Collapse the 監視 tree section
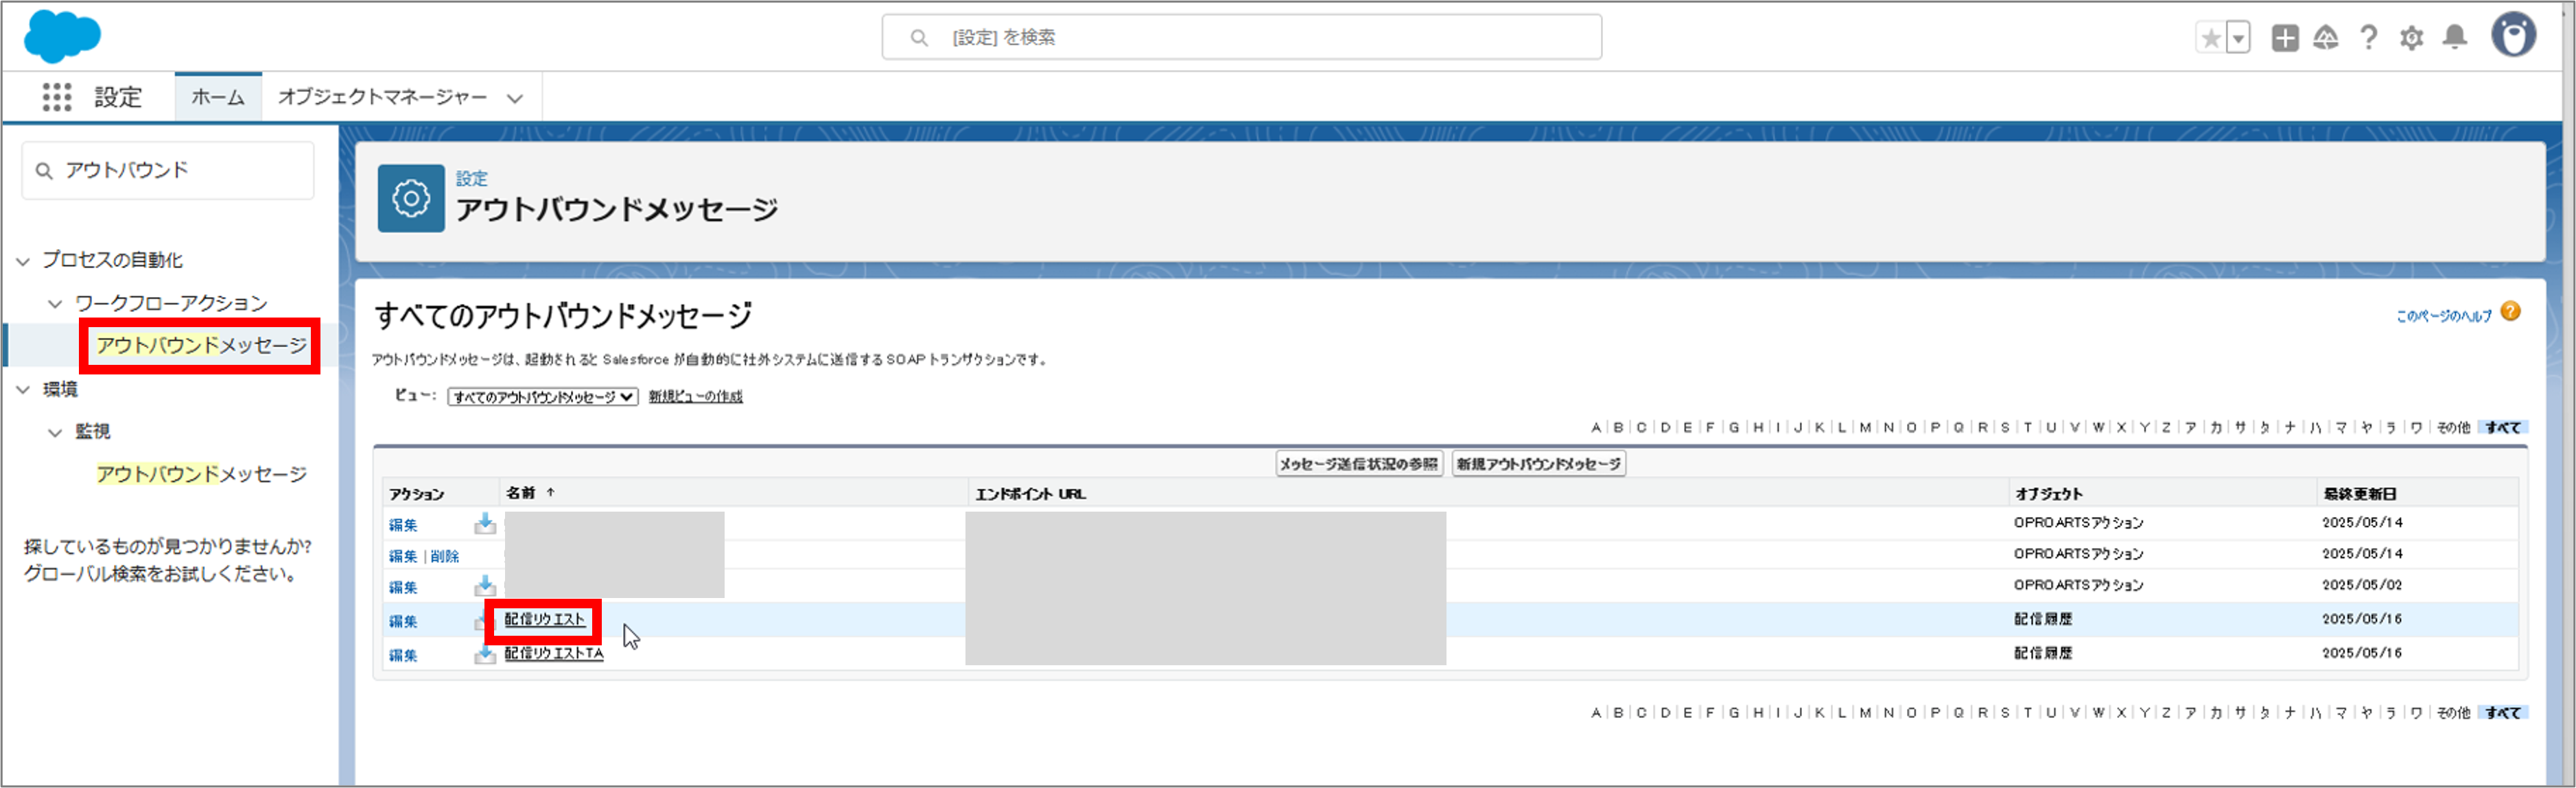This screenshot has width=2576, height=788. (55, 431)
